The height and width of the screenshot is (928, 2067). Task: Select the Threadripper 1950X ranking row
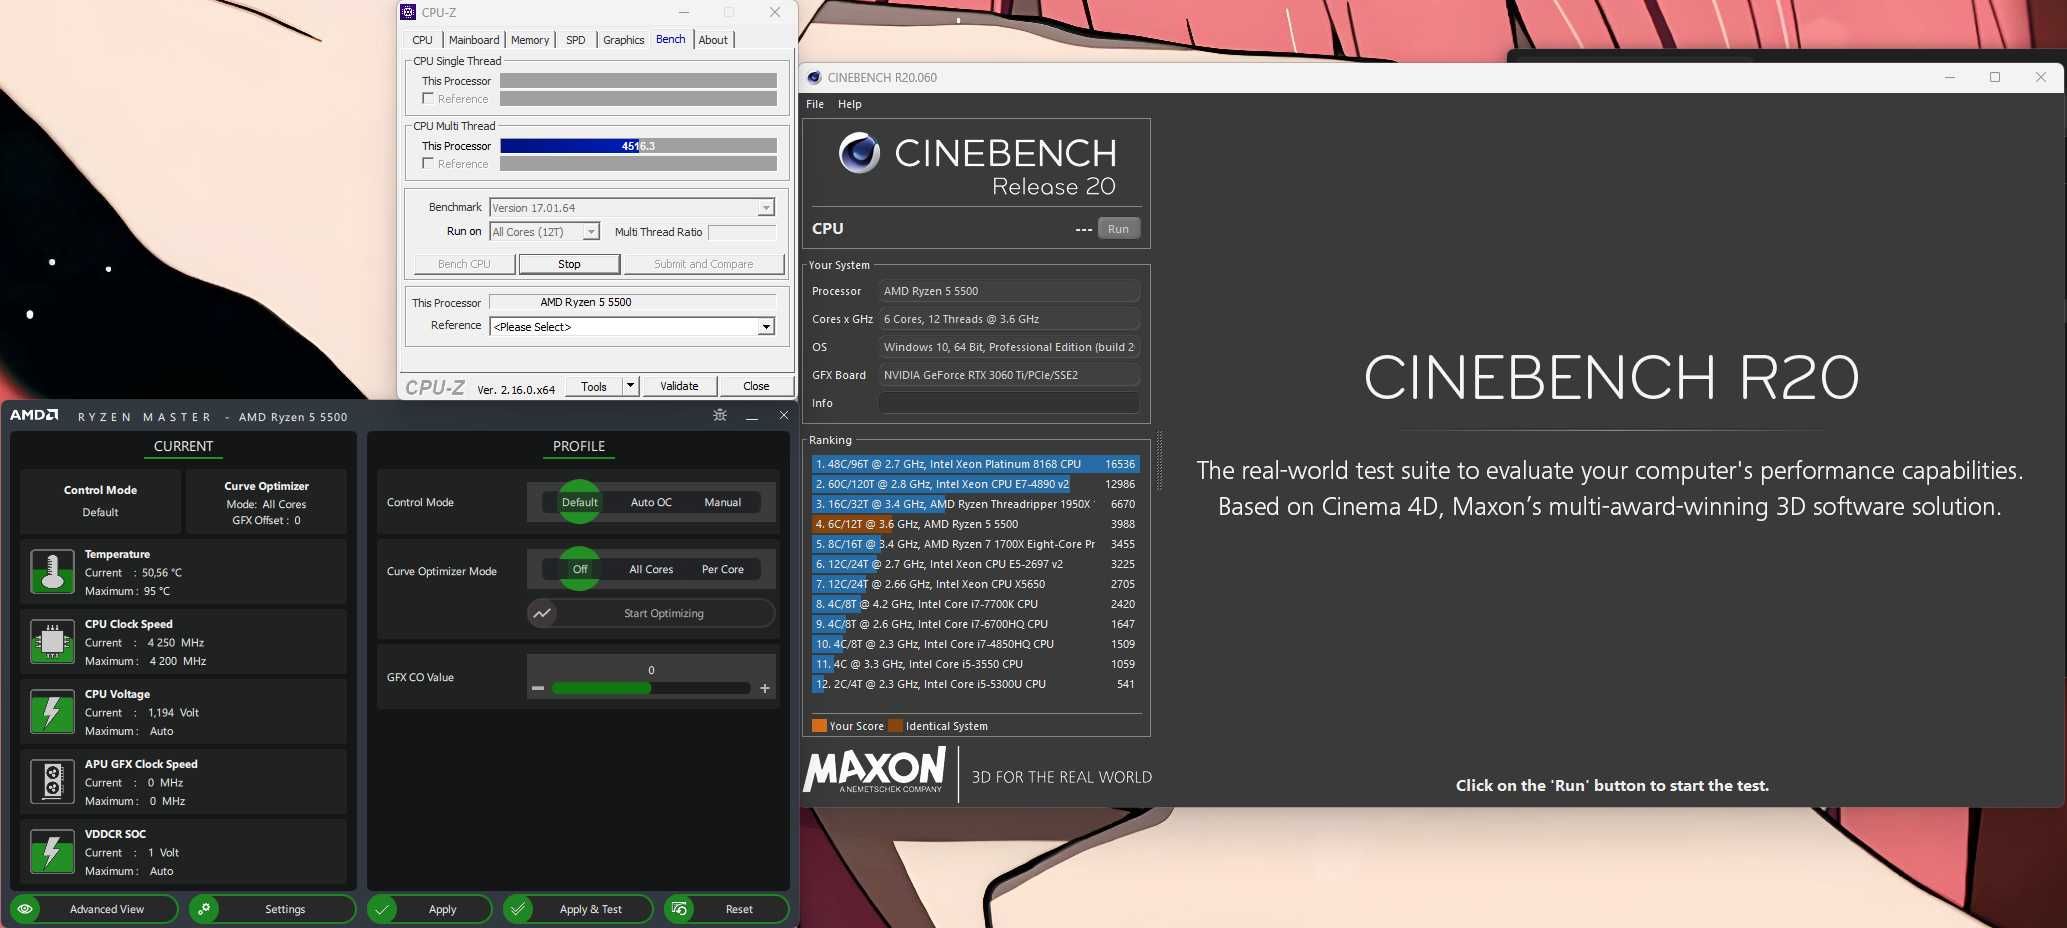tap(975, 504)
